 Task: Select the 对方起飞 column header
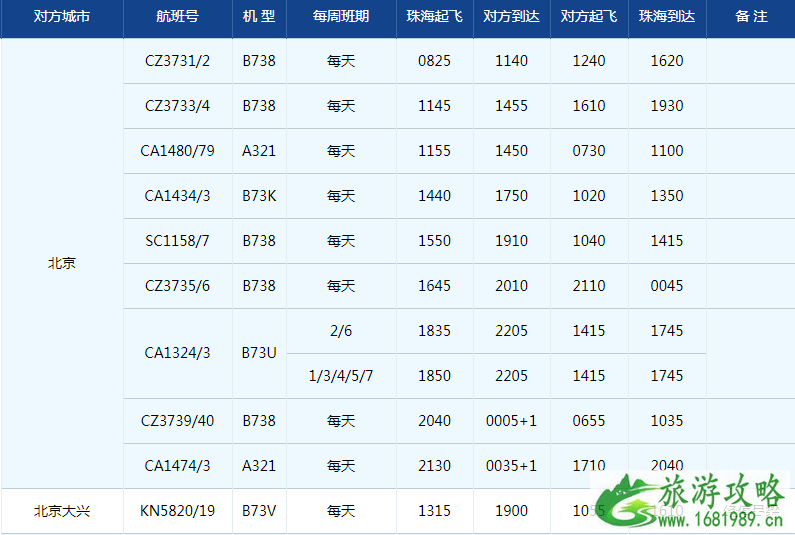point(589,17)
